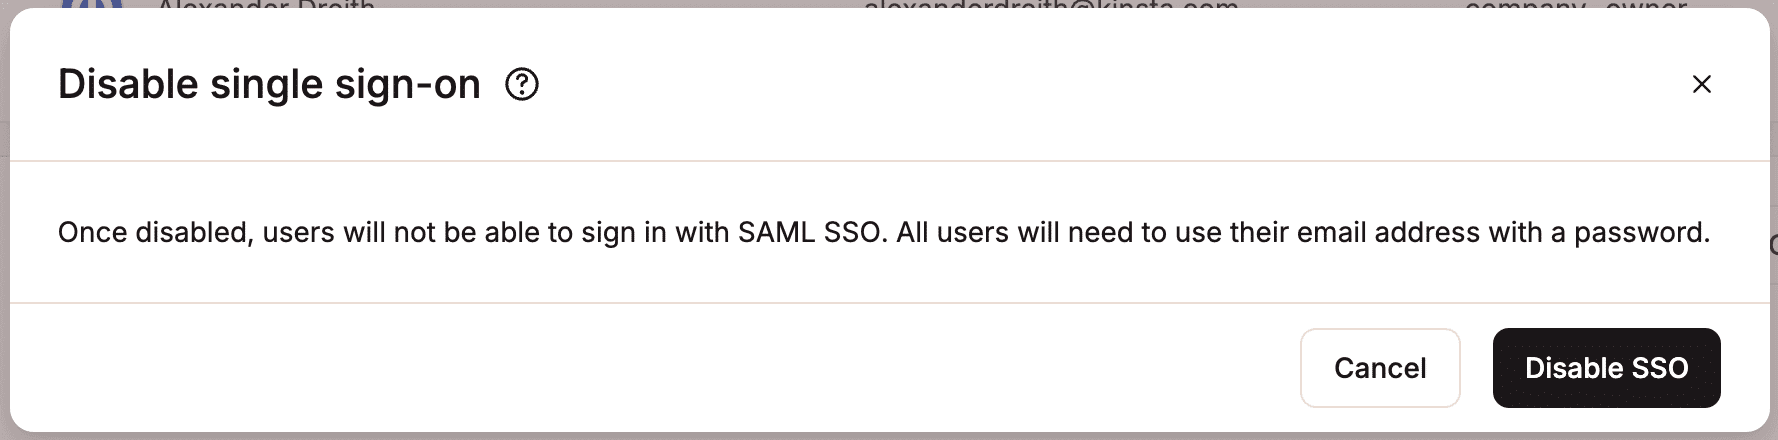
Task: Close the dialog with the X icon
Action: point(1701,85)
